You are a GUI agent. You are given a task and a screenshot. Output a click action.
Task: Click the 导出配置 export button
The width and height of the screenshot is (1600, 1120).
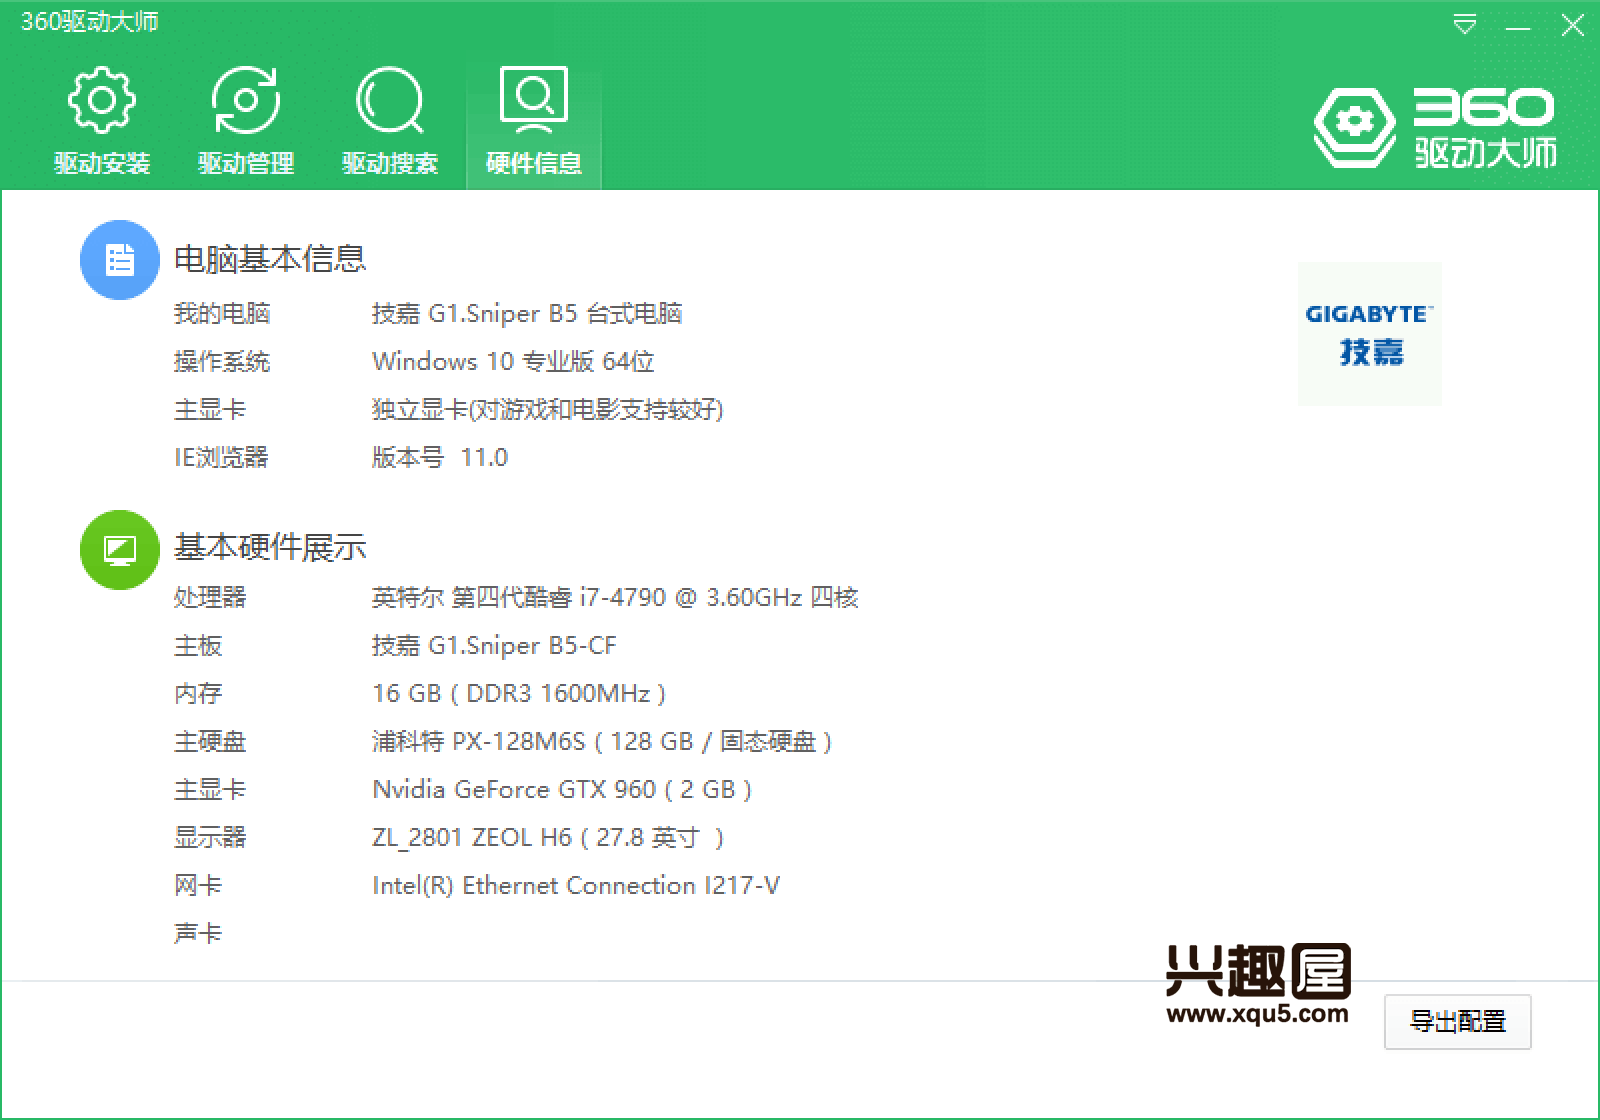coord(1457,1021)
